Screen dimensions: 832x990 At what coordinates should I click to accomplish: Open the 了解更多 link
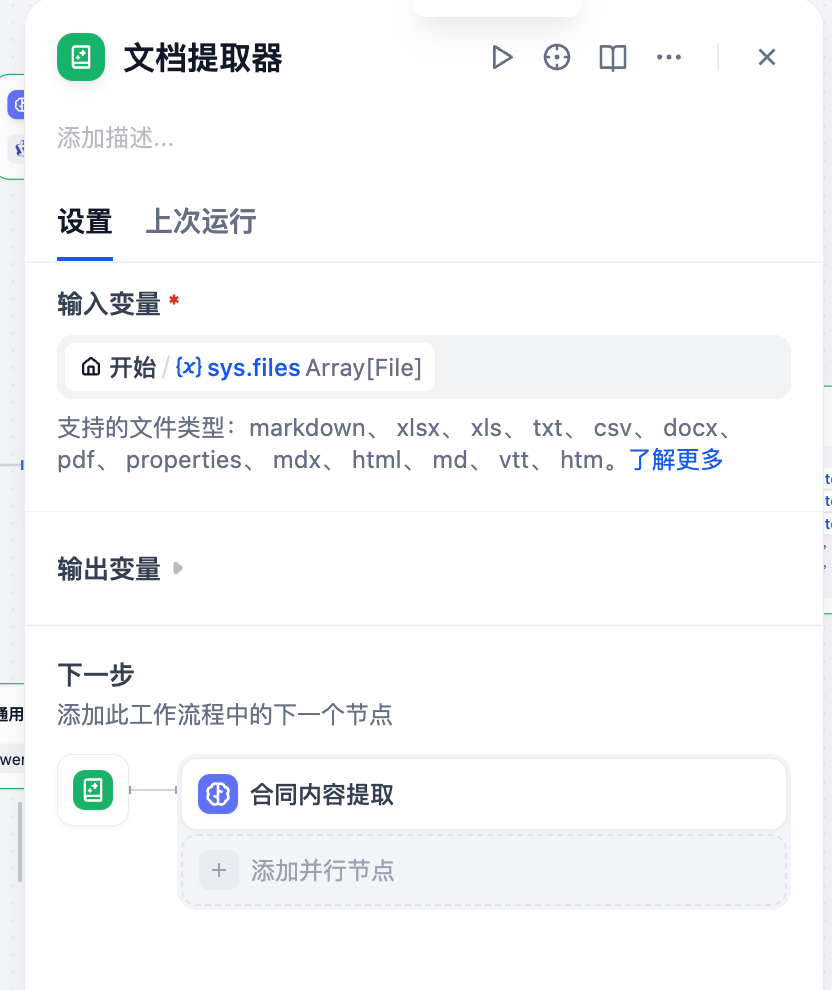coord(676,460)
